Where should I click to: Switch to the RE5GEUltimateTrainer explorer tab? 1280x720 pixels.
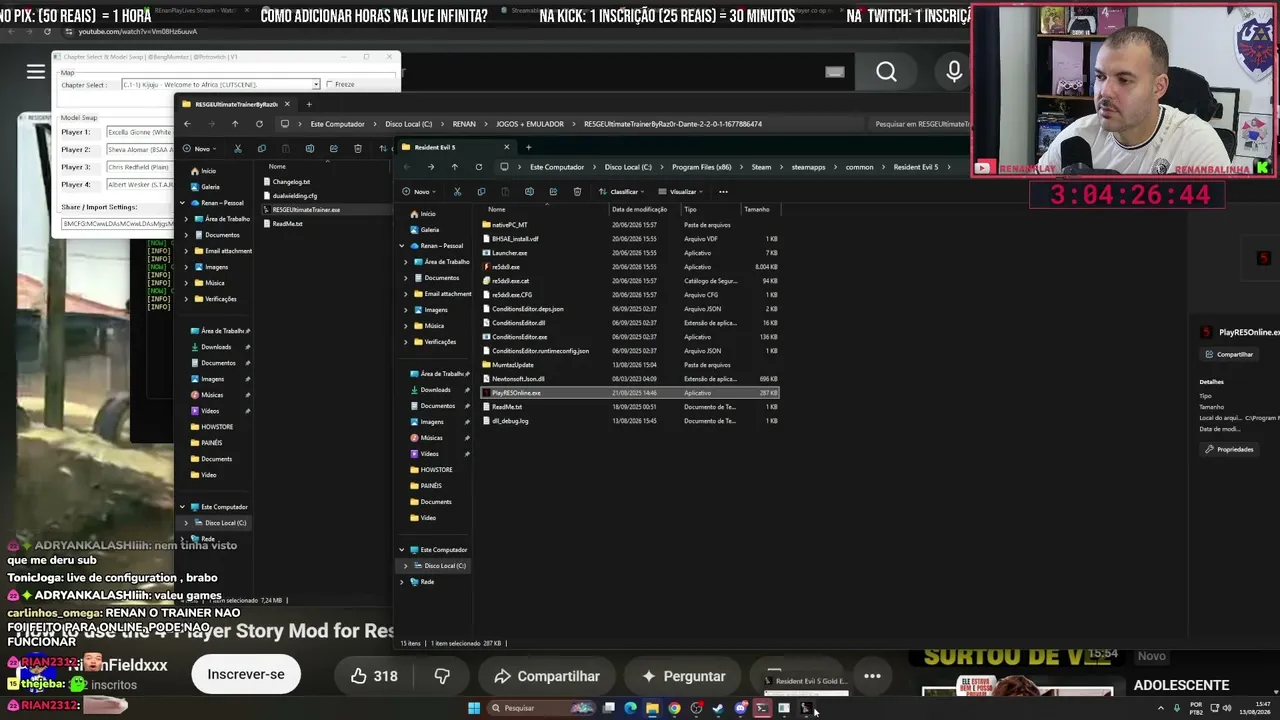[x=236, y=104]
